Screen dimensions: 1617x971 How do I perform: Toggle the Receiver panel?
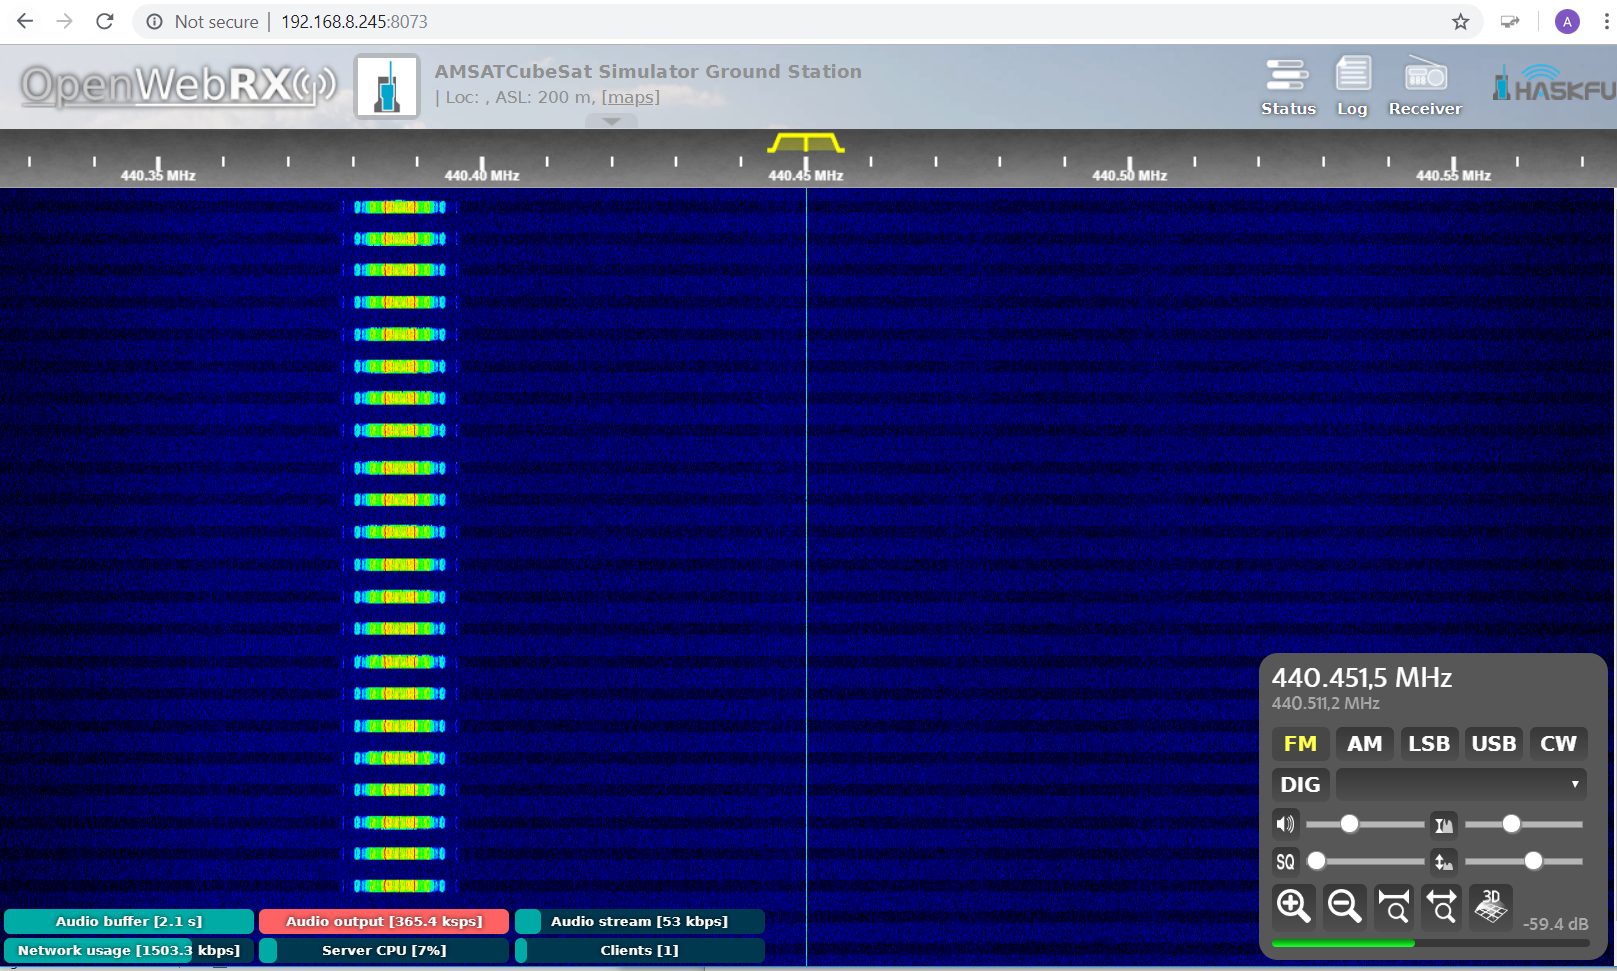click(1425, 88)
